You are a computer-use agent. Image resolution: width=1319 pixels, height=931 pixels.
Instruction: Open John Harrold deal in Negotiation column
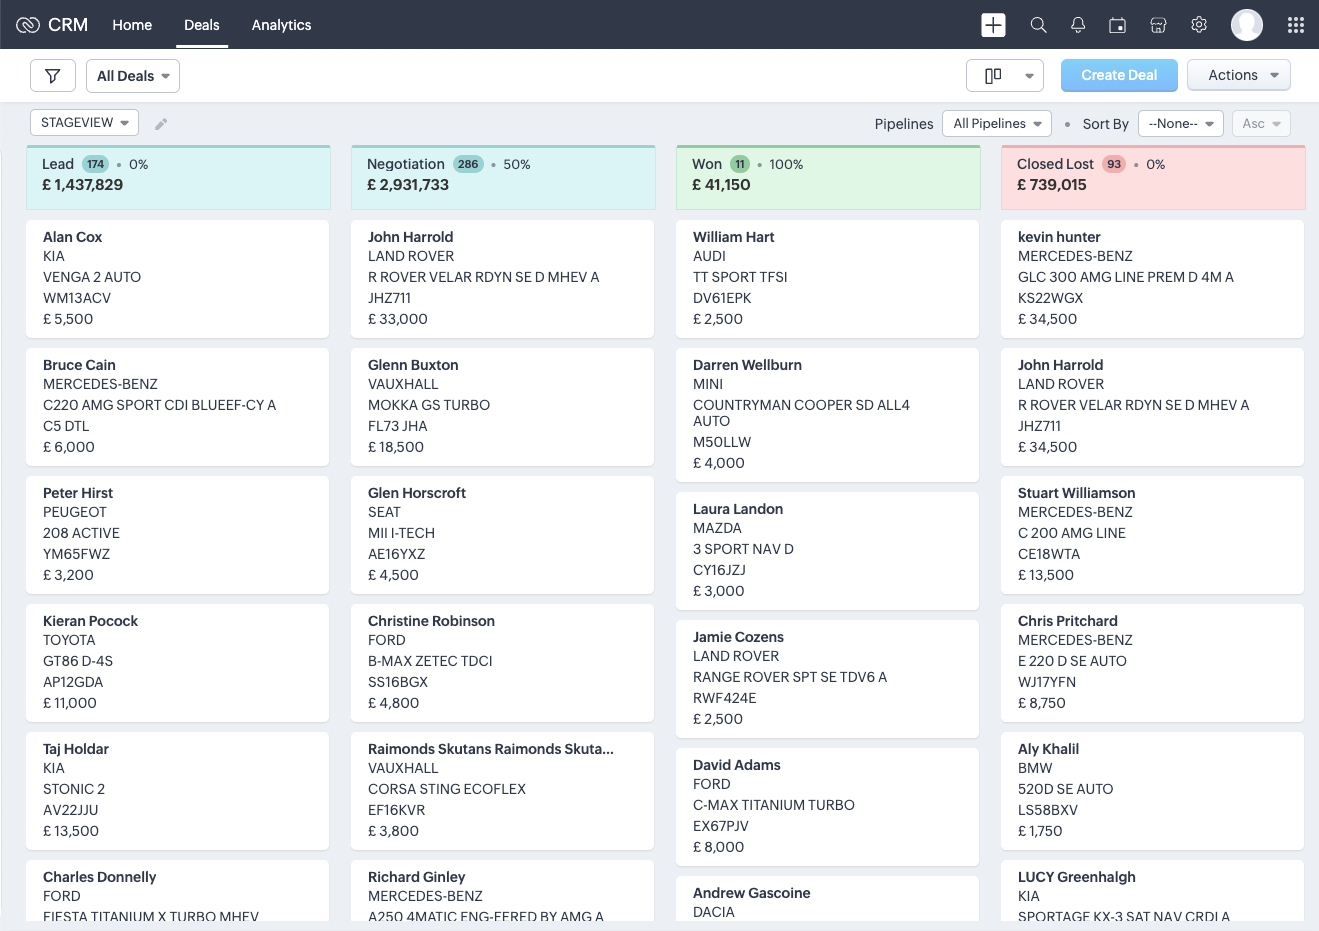click(503, 279)
